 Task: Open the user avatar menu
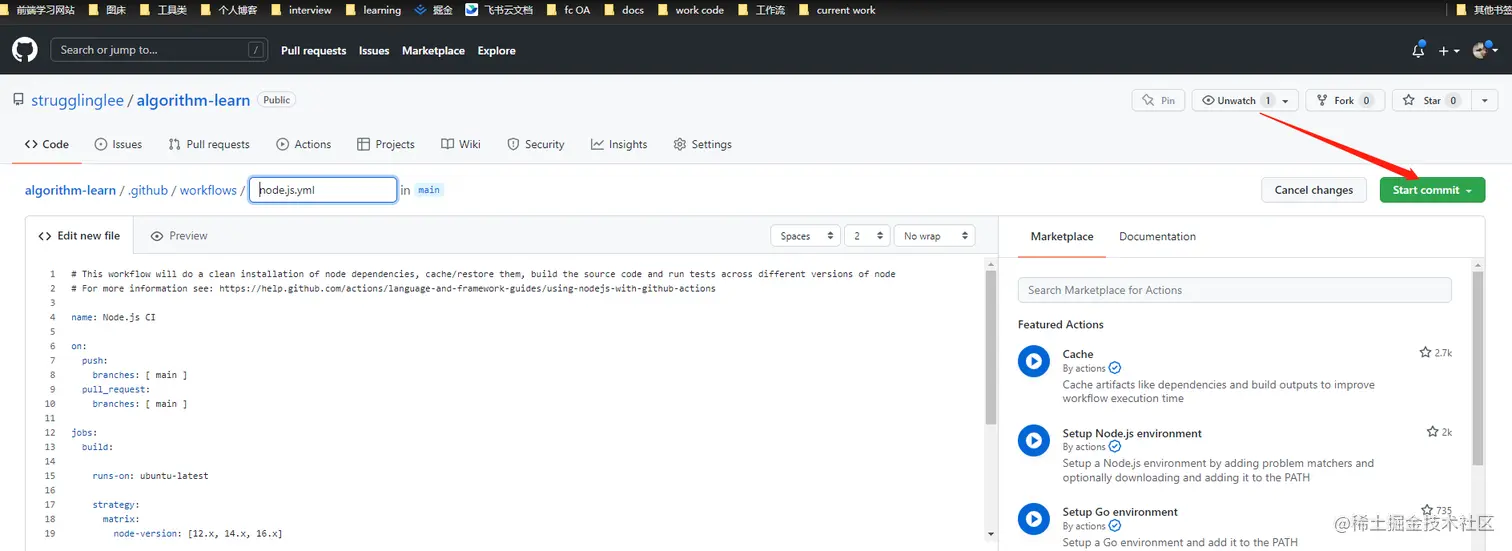click(1484, 50)
